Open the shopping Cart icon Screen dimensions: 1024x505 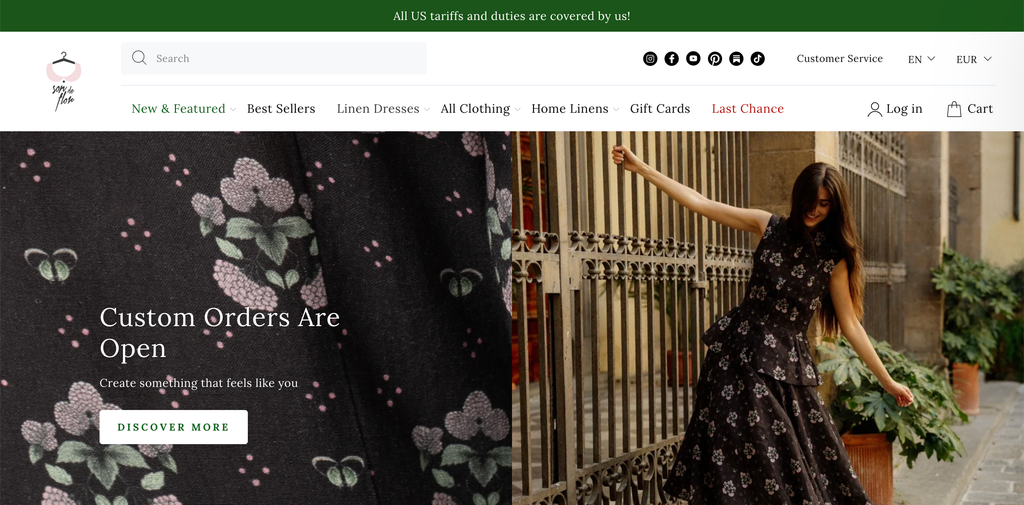click(954, 108)
